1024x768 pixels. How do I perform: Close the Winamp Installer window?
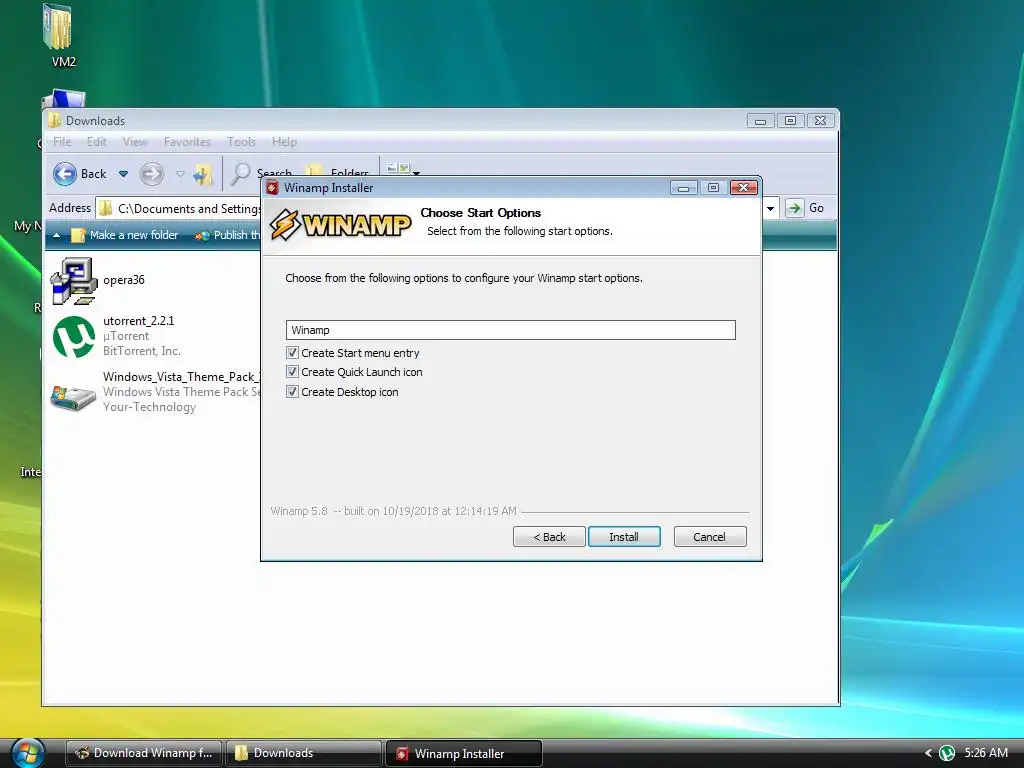click(x=743, y=188)
